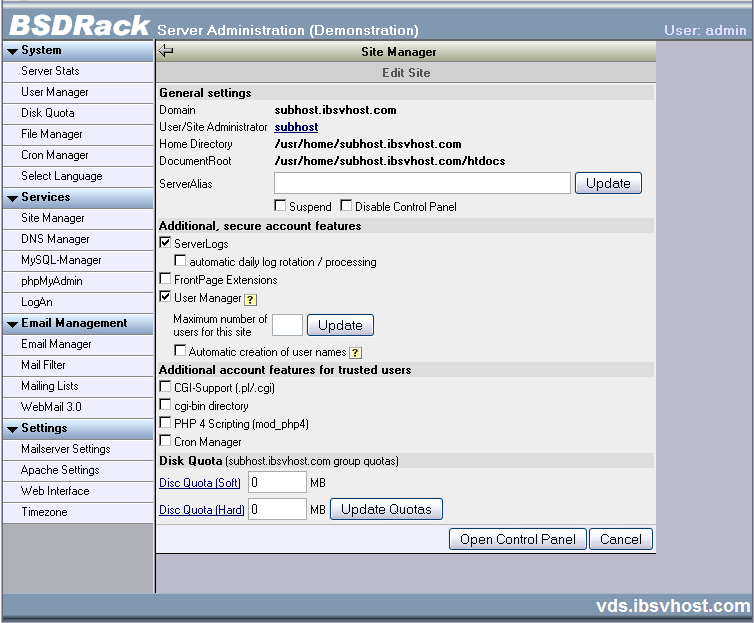Open Mailserver Settings
The width and height of the screenshot is (754, 623).
coord(78,449)
